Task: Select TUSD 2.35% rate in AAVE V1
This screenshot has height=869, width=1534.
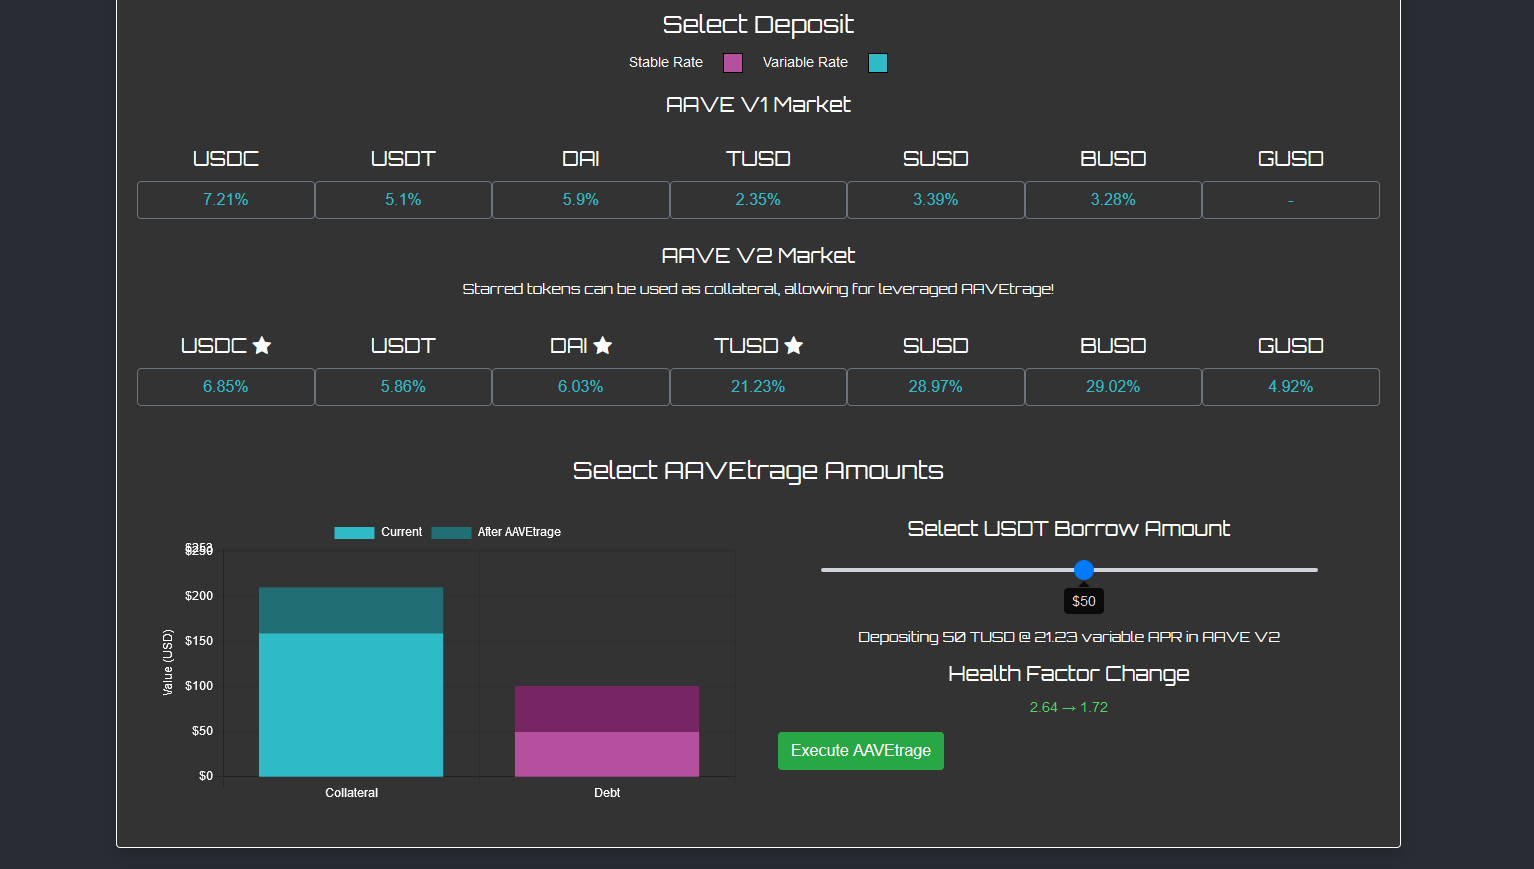Action: pos(758,200)
